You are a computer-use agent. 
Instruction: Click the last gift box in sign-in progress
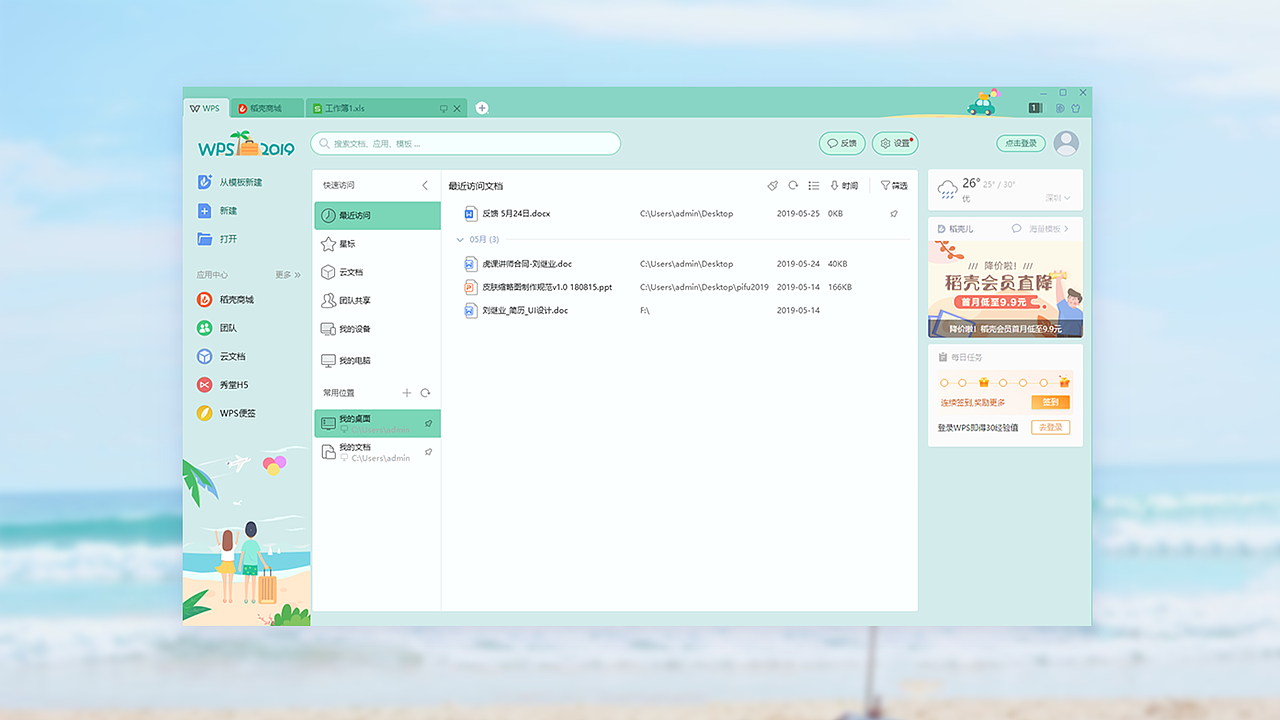(x=1064, y=382)
